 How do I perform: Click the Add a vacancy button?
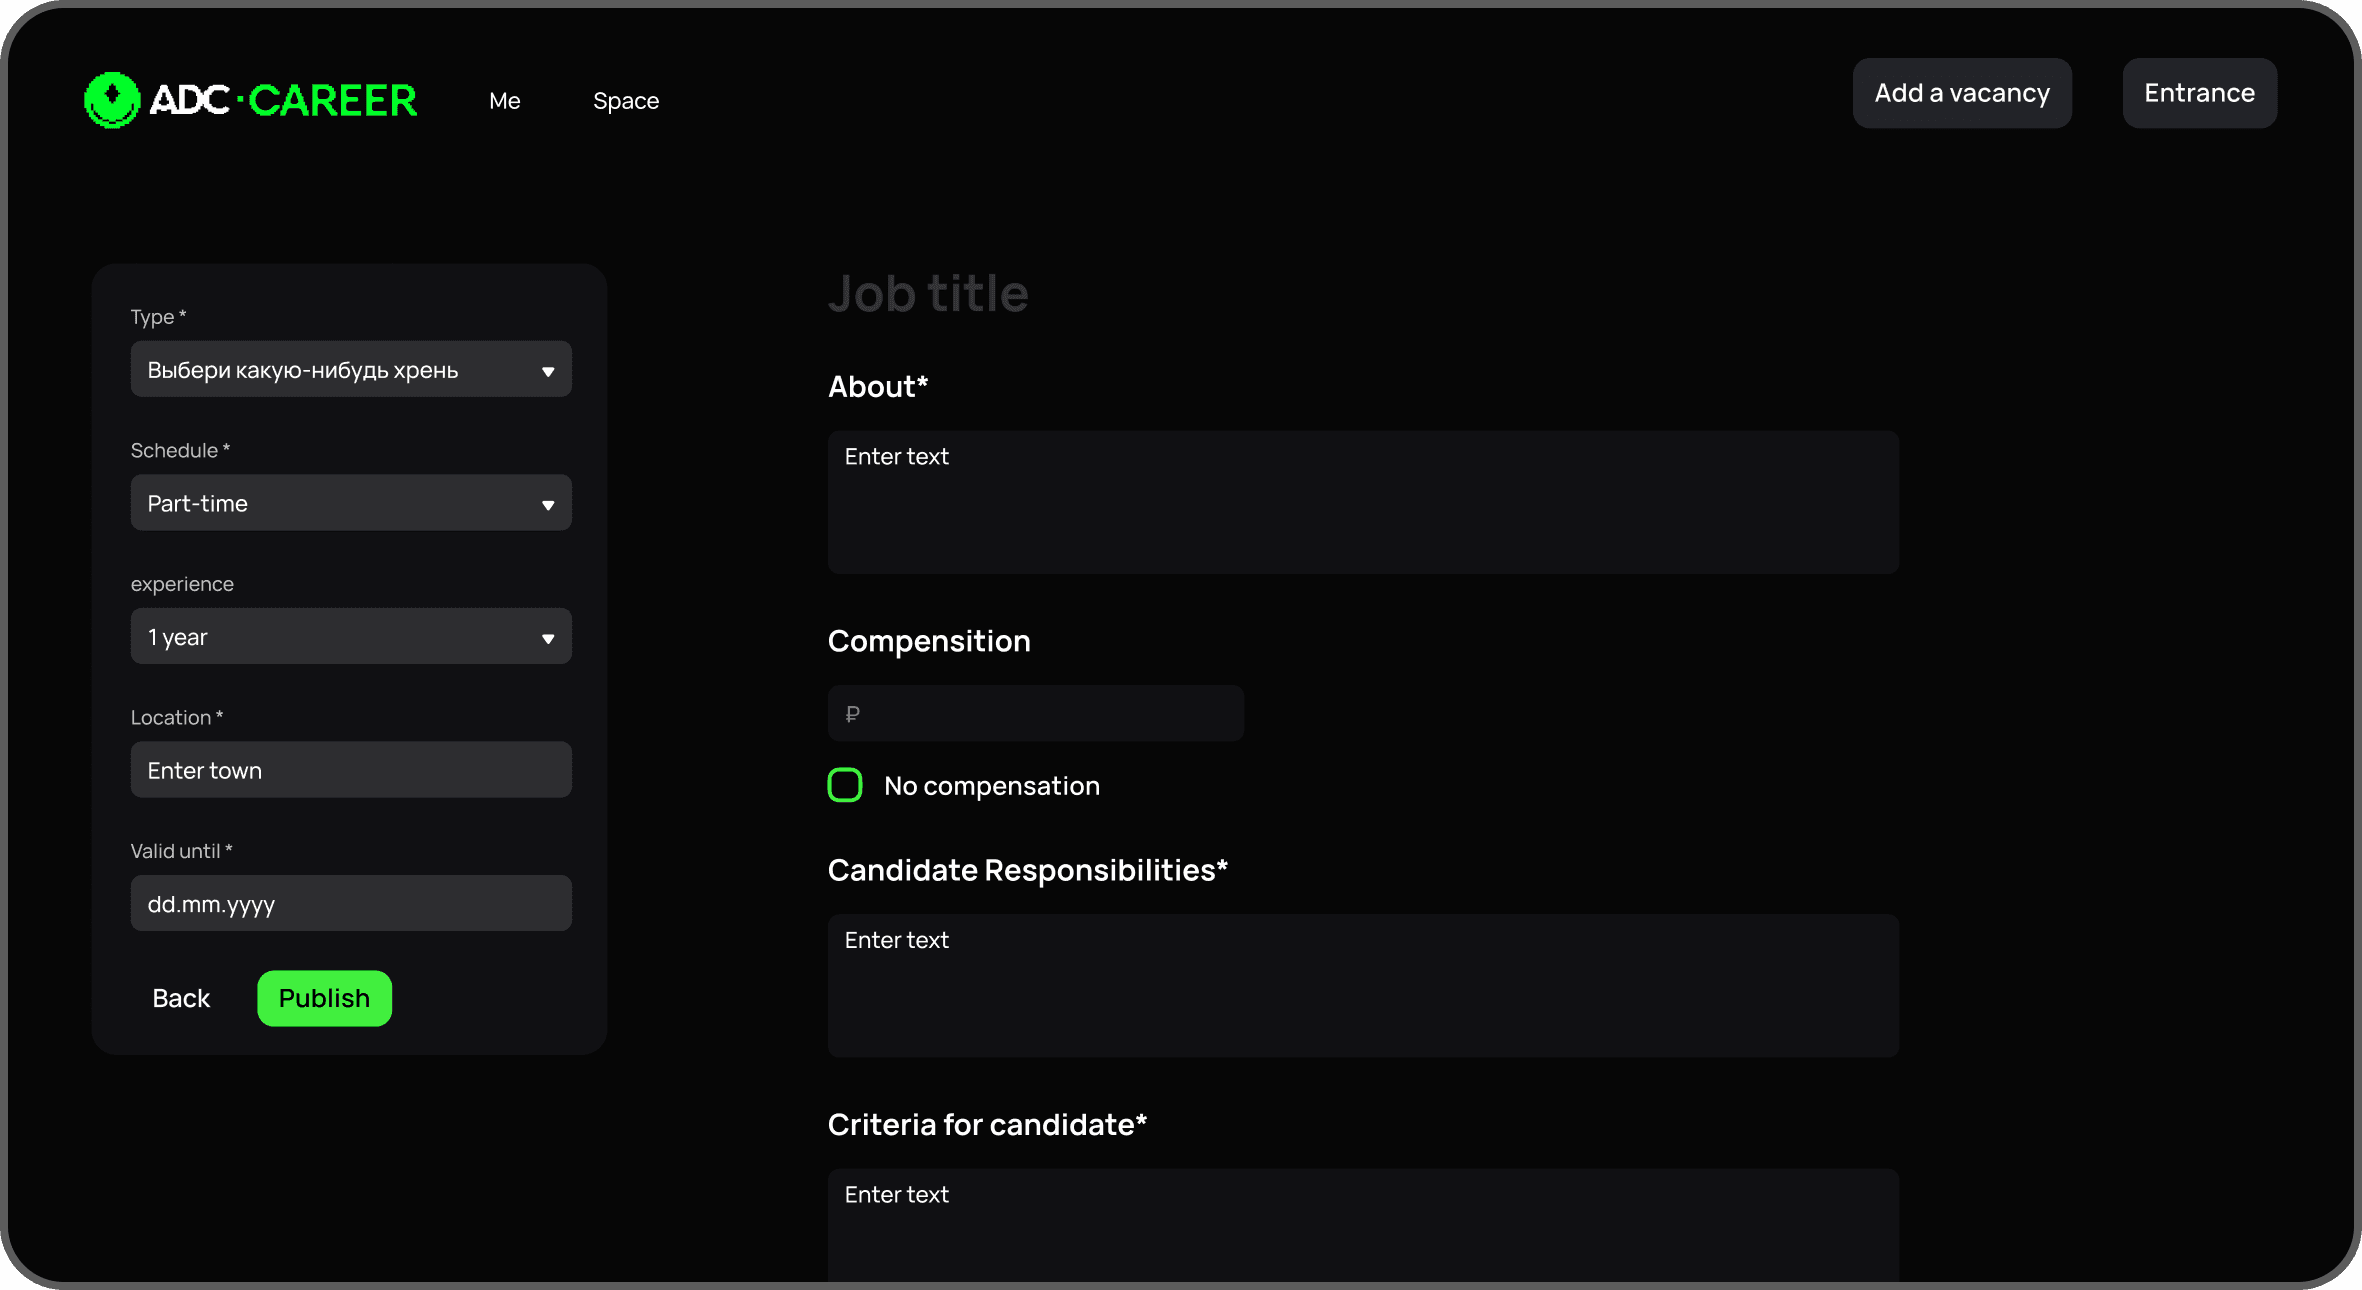pyautogui.click(x=1961, y=93)
